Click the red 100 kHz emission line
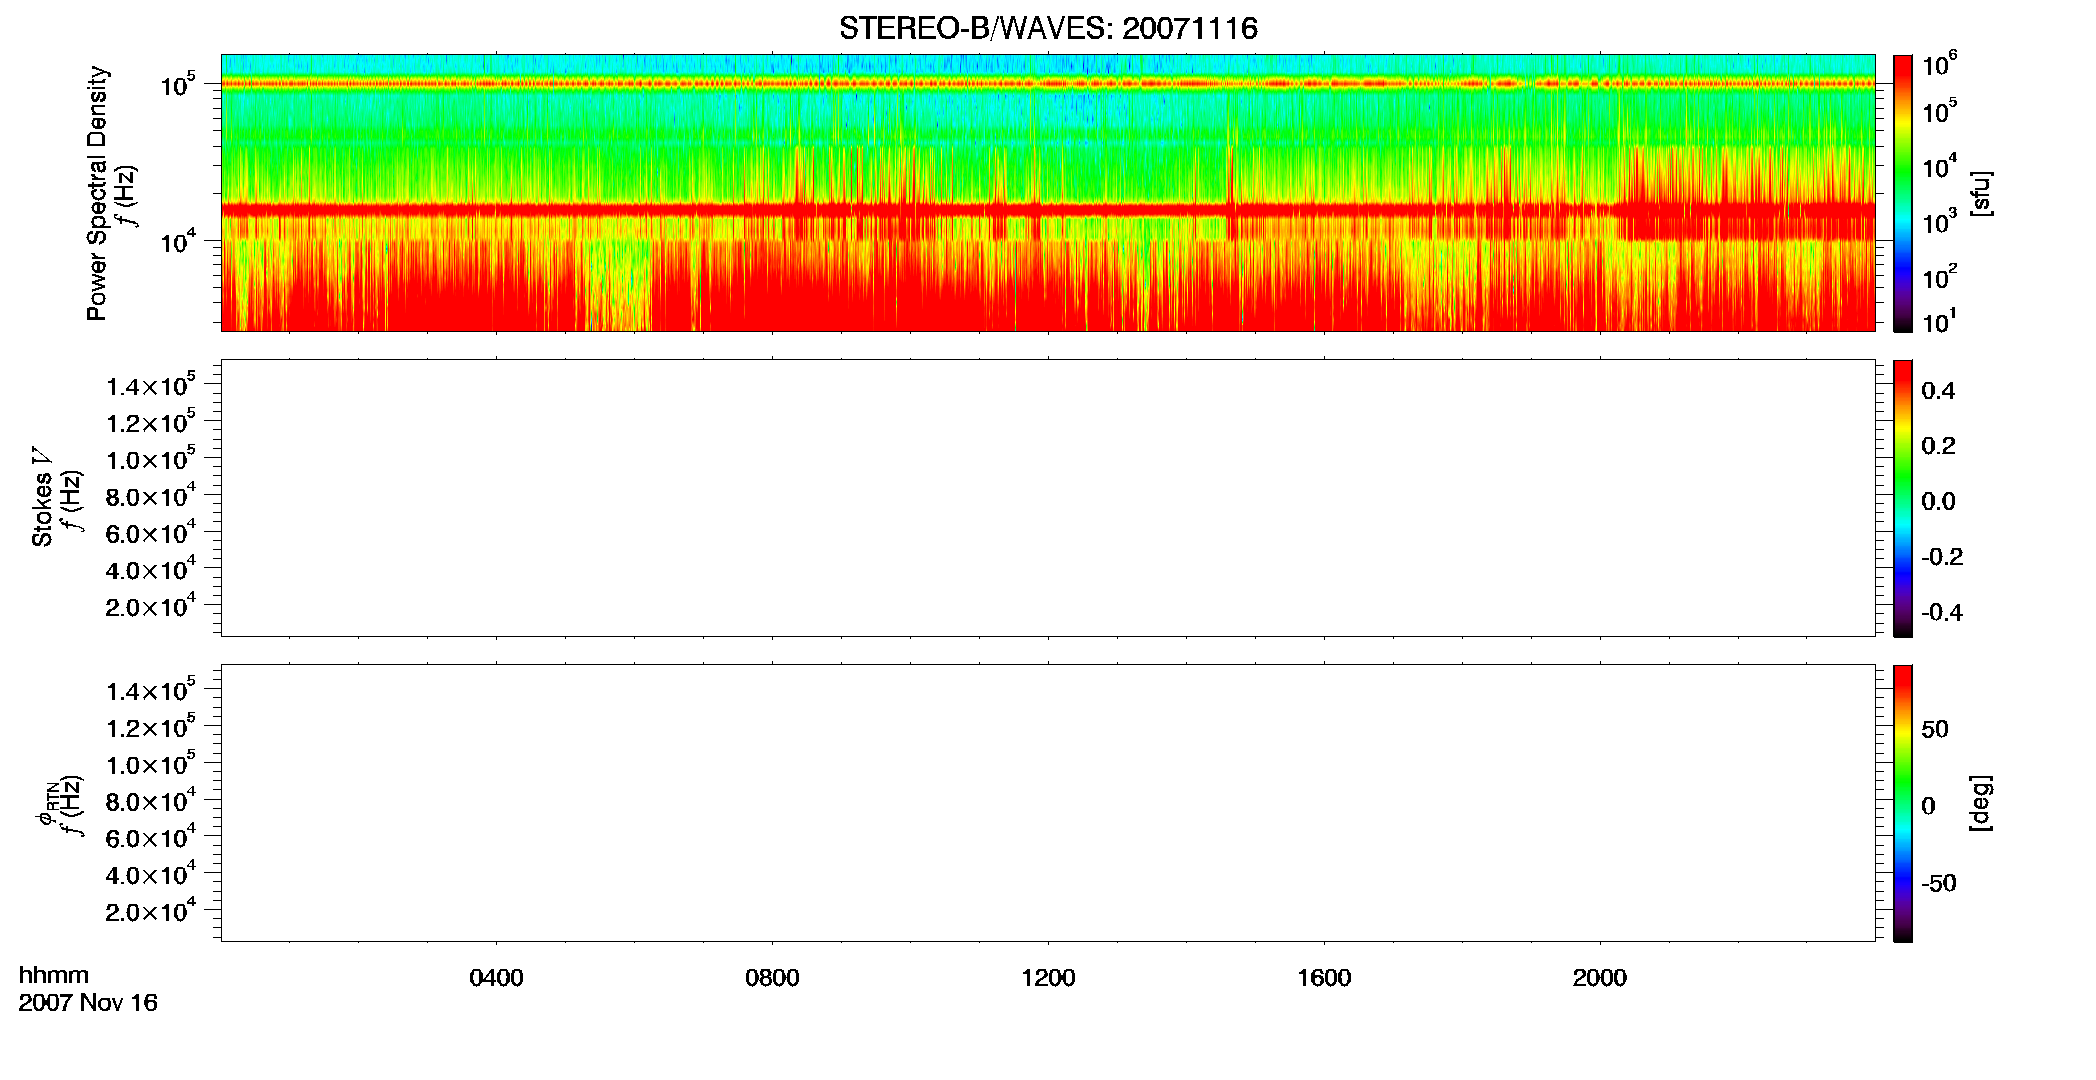The height and width of the screenshot is (1080, 2096). [x=1048, y=84]
